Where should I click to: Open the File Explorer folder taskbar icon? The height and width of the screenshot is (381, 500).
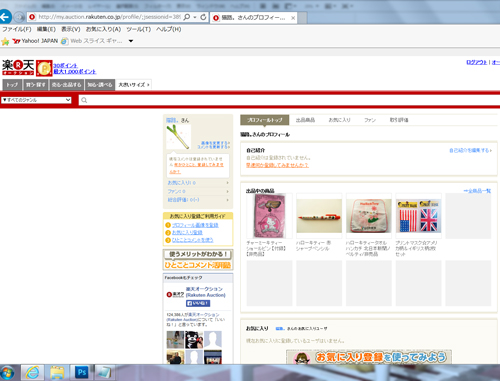(57, 372)
